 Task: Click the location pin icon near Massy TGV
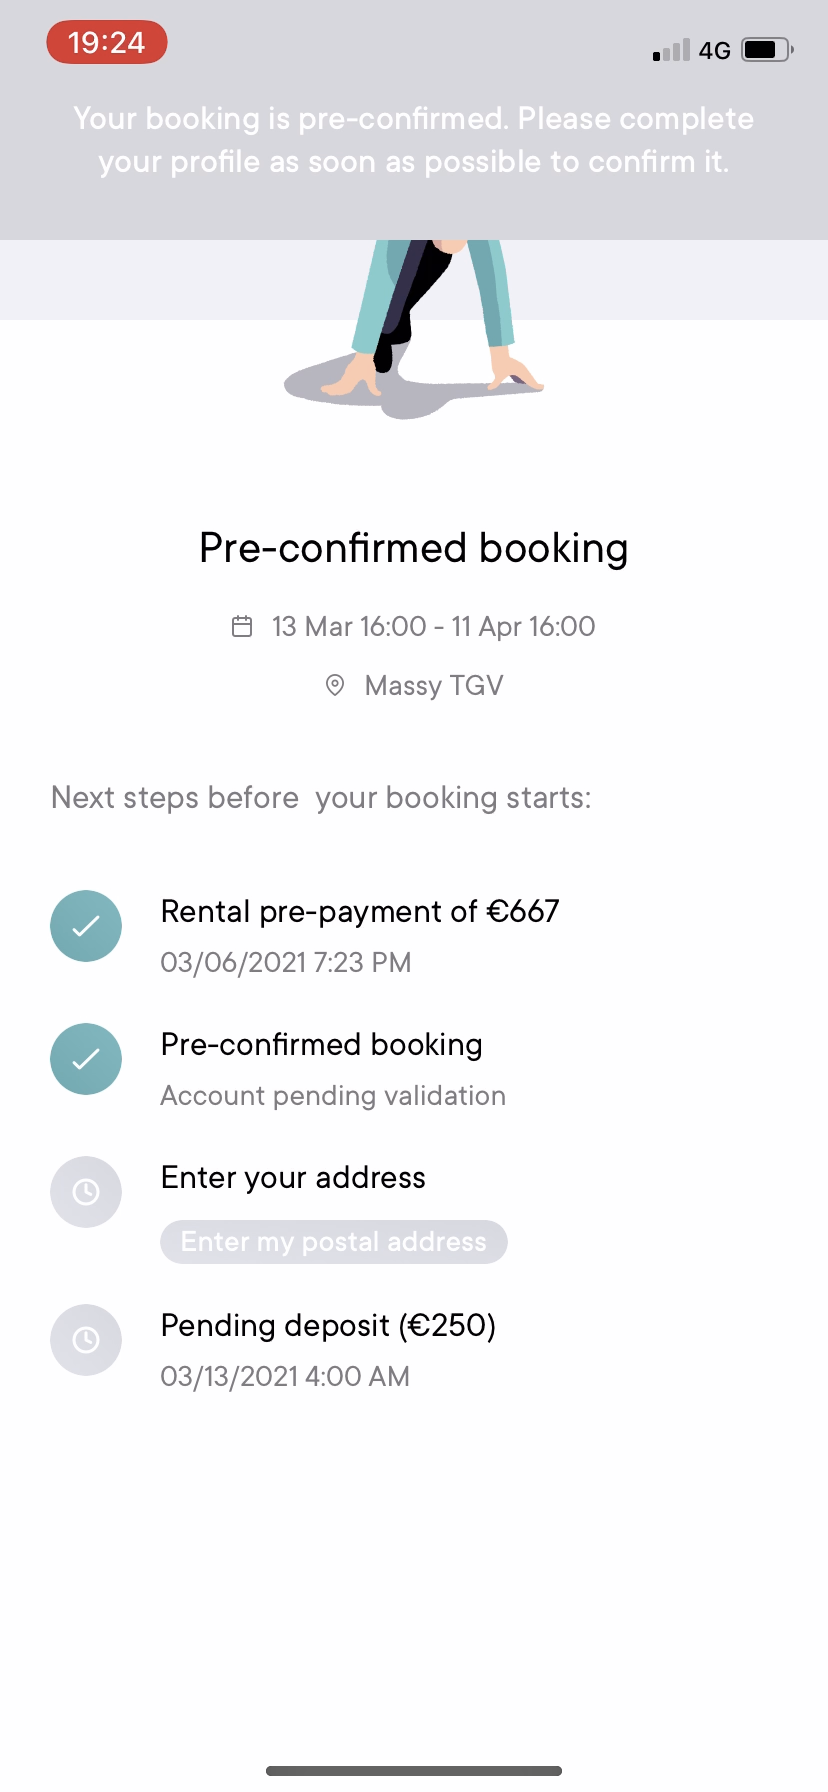click(x=335, y=686)
